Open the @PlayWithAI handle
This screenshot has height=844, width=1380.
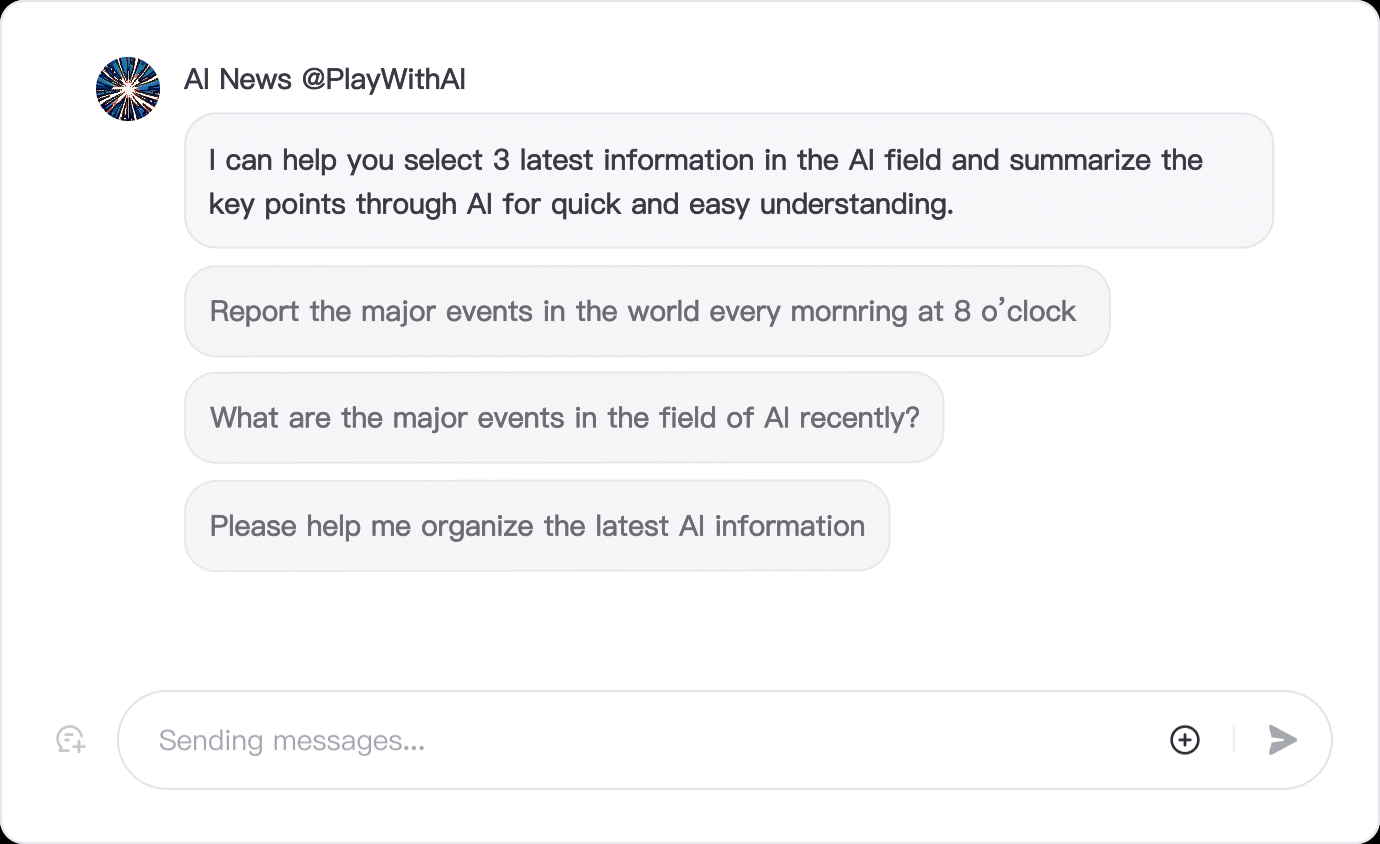384,80
